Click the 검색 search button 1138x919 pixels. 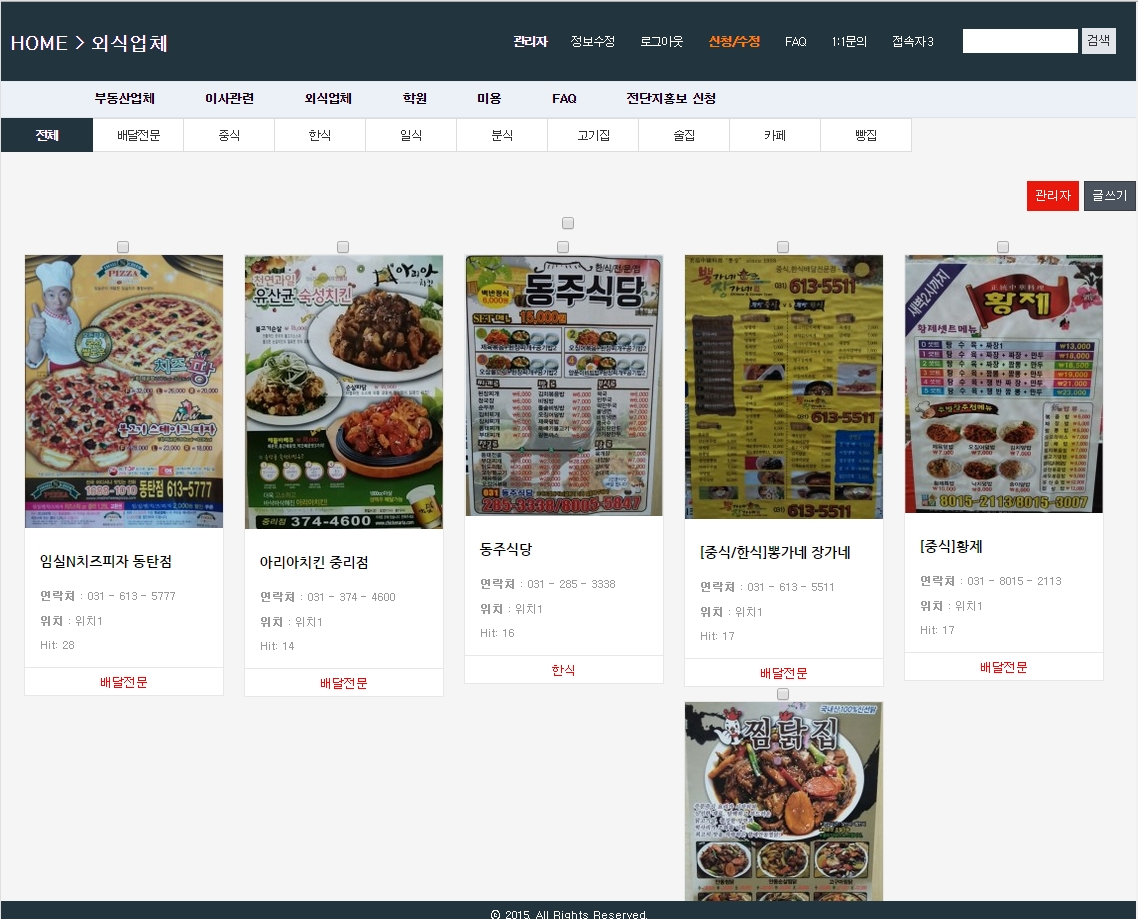(x=1098, y=41)
